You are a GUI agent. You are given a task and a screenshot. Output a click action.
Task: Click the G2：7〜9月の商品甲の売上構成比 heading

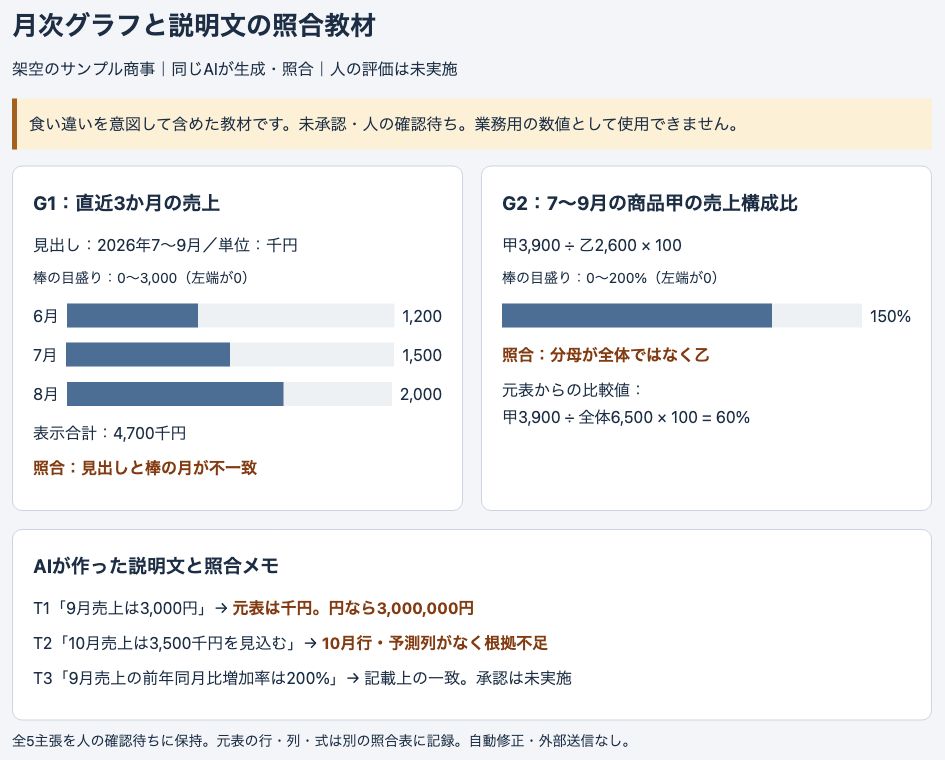click(x=650, y=203)
